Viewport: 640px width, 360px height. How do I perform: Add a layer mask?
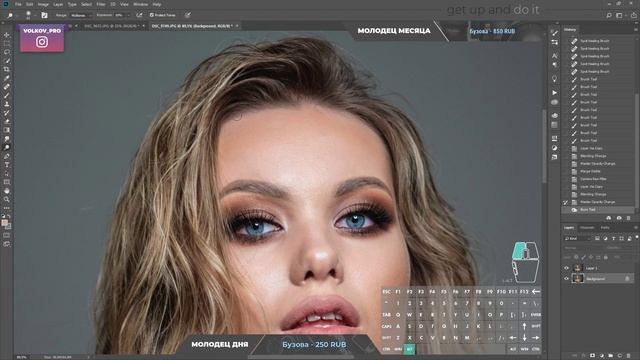pyautogui.click(x=593, y=356)
